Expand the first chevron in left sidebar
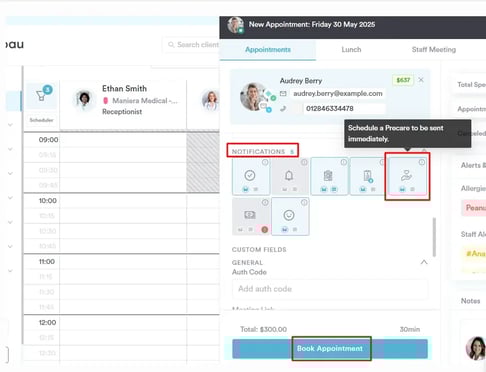The width and height of the screenshot is (486, 372). [x=10, y=125]
